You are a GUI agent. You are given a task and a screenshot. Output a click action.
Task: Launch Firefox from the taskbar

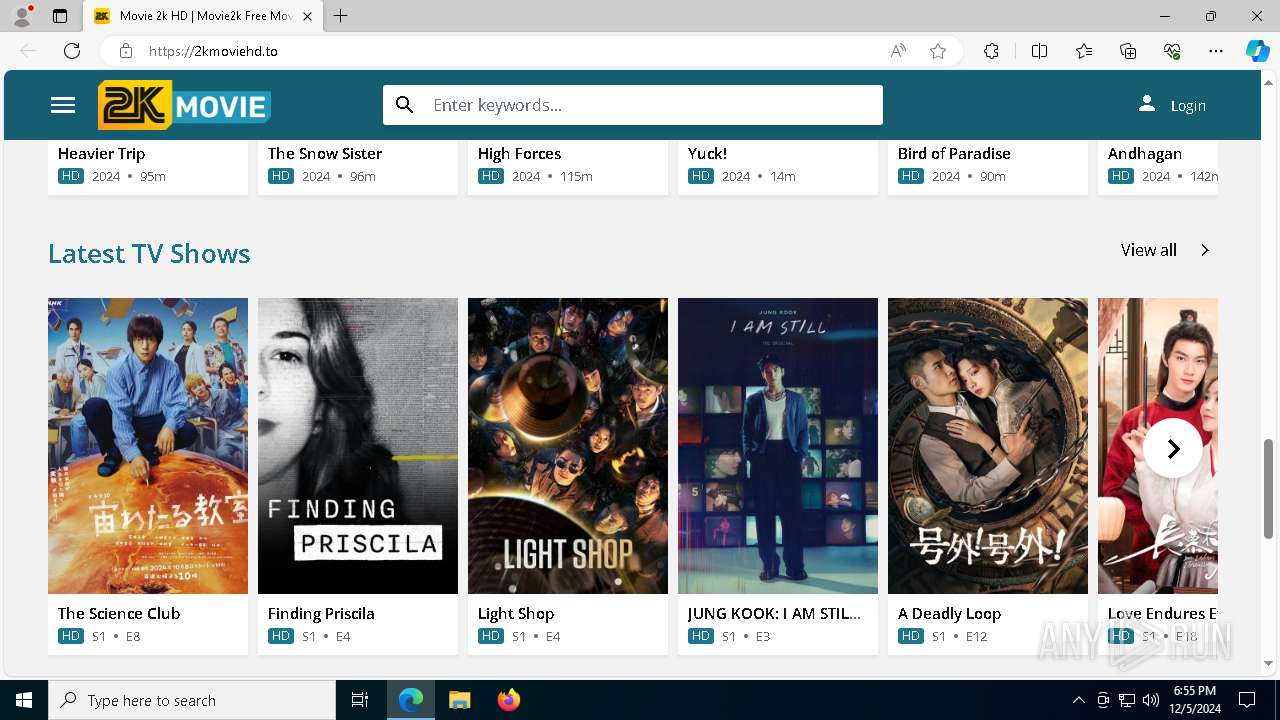coord(509,700)
